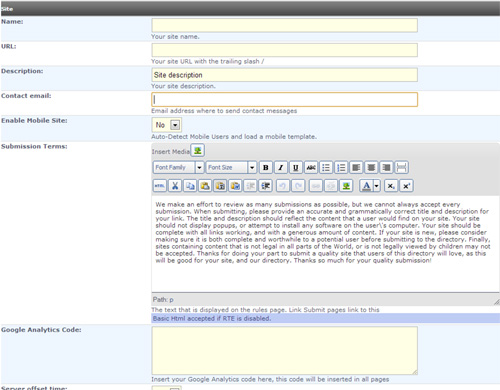The height and width of the screenshot is (390, 500).
Task: Click 'Auto-Detect Mobile Users' hint text
Action: pos(234,137)
